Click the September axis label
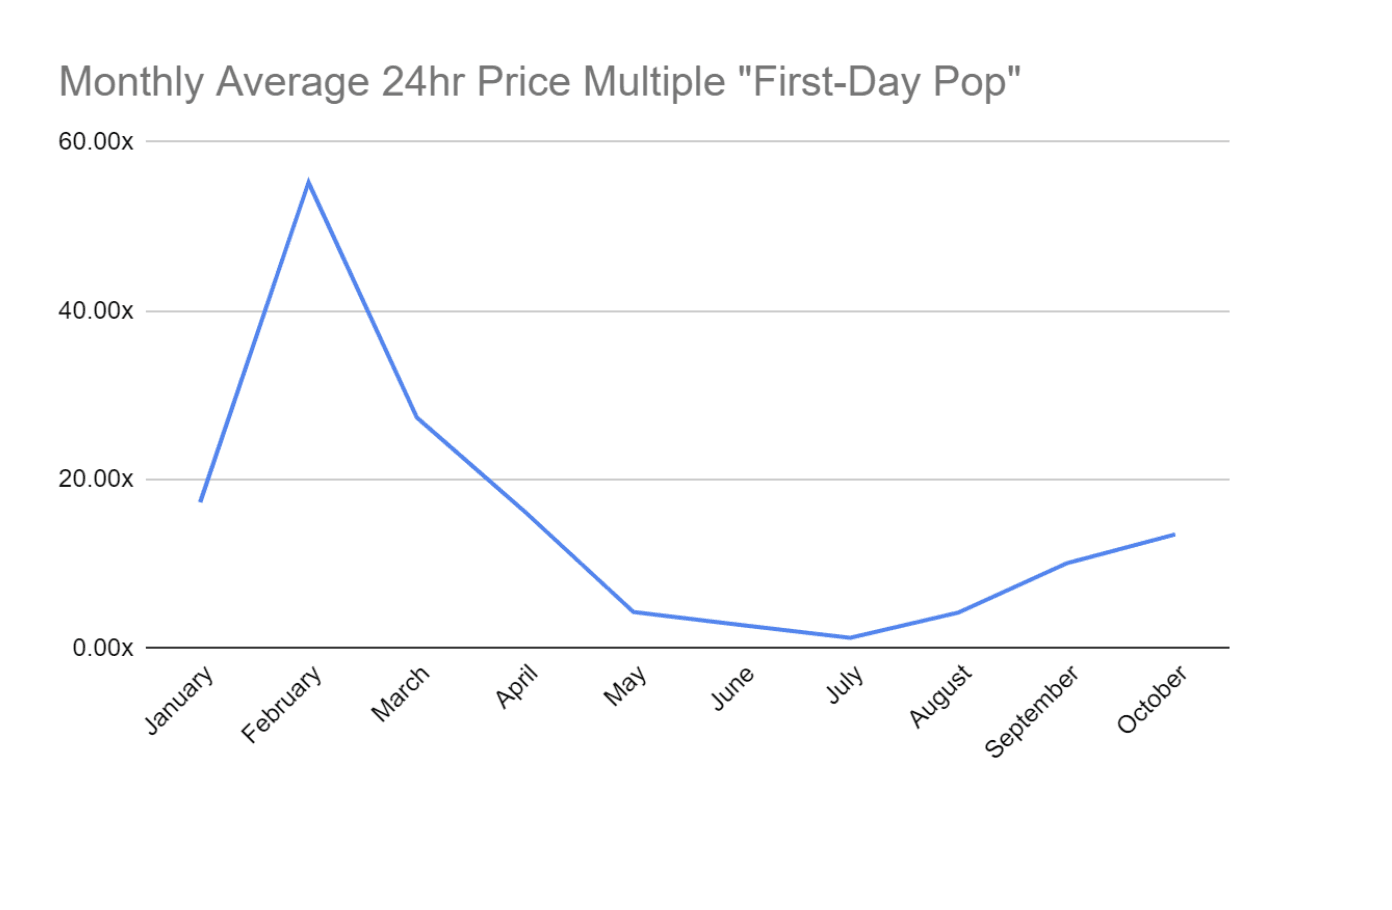 click(1032, 712)
